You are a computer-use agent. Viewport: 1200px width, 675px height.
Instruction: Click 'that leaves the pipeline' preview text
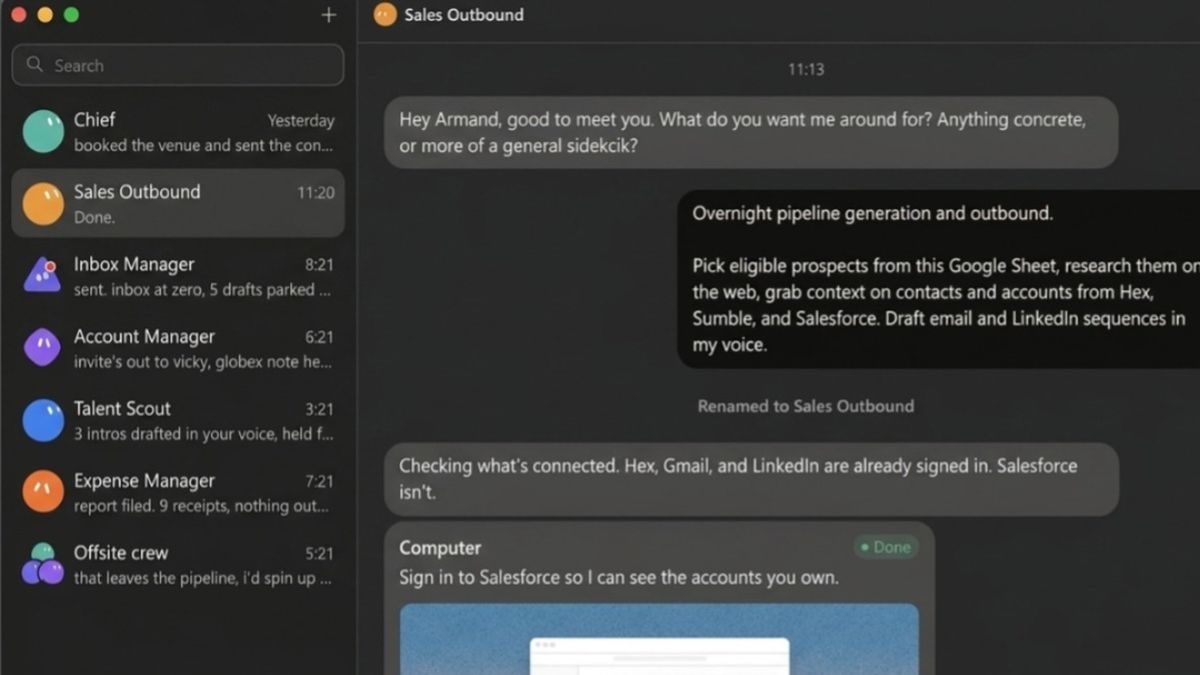click(202, 578)
